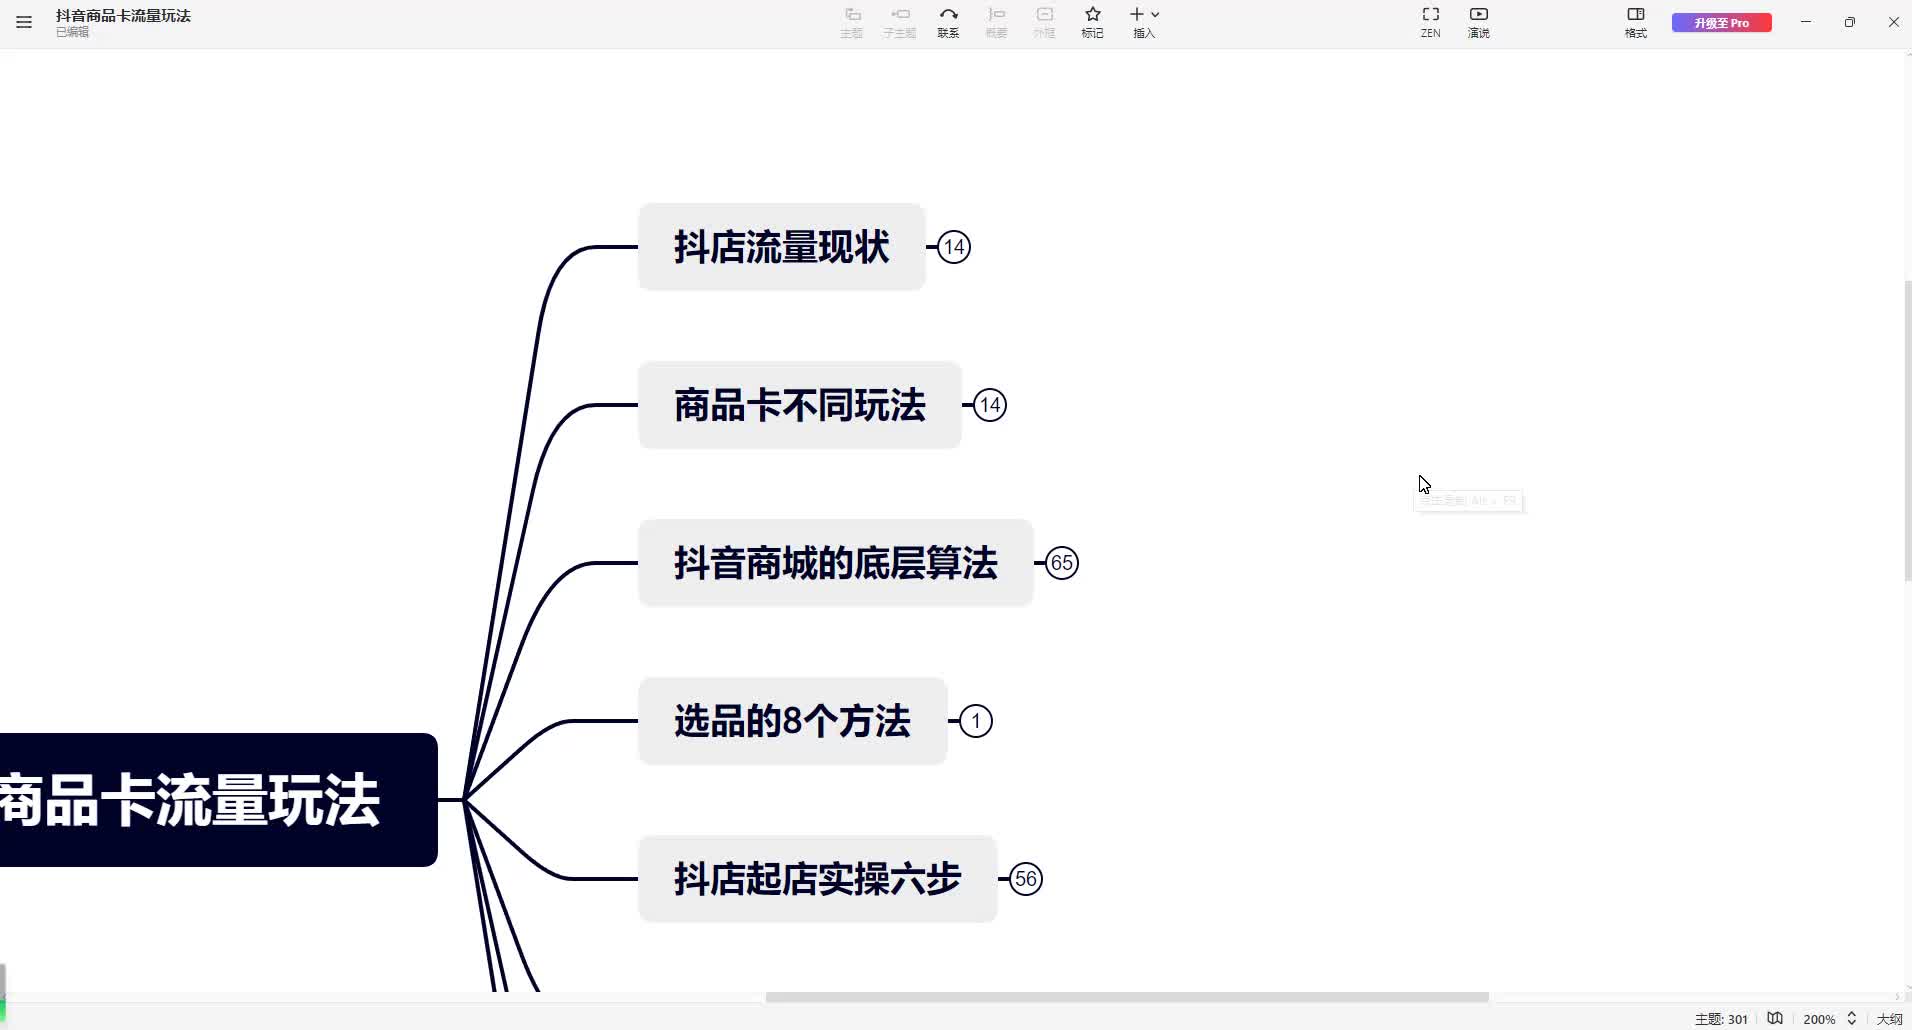Click the 主题 (topic) toolbar icon

click(851, 22)
